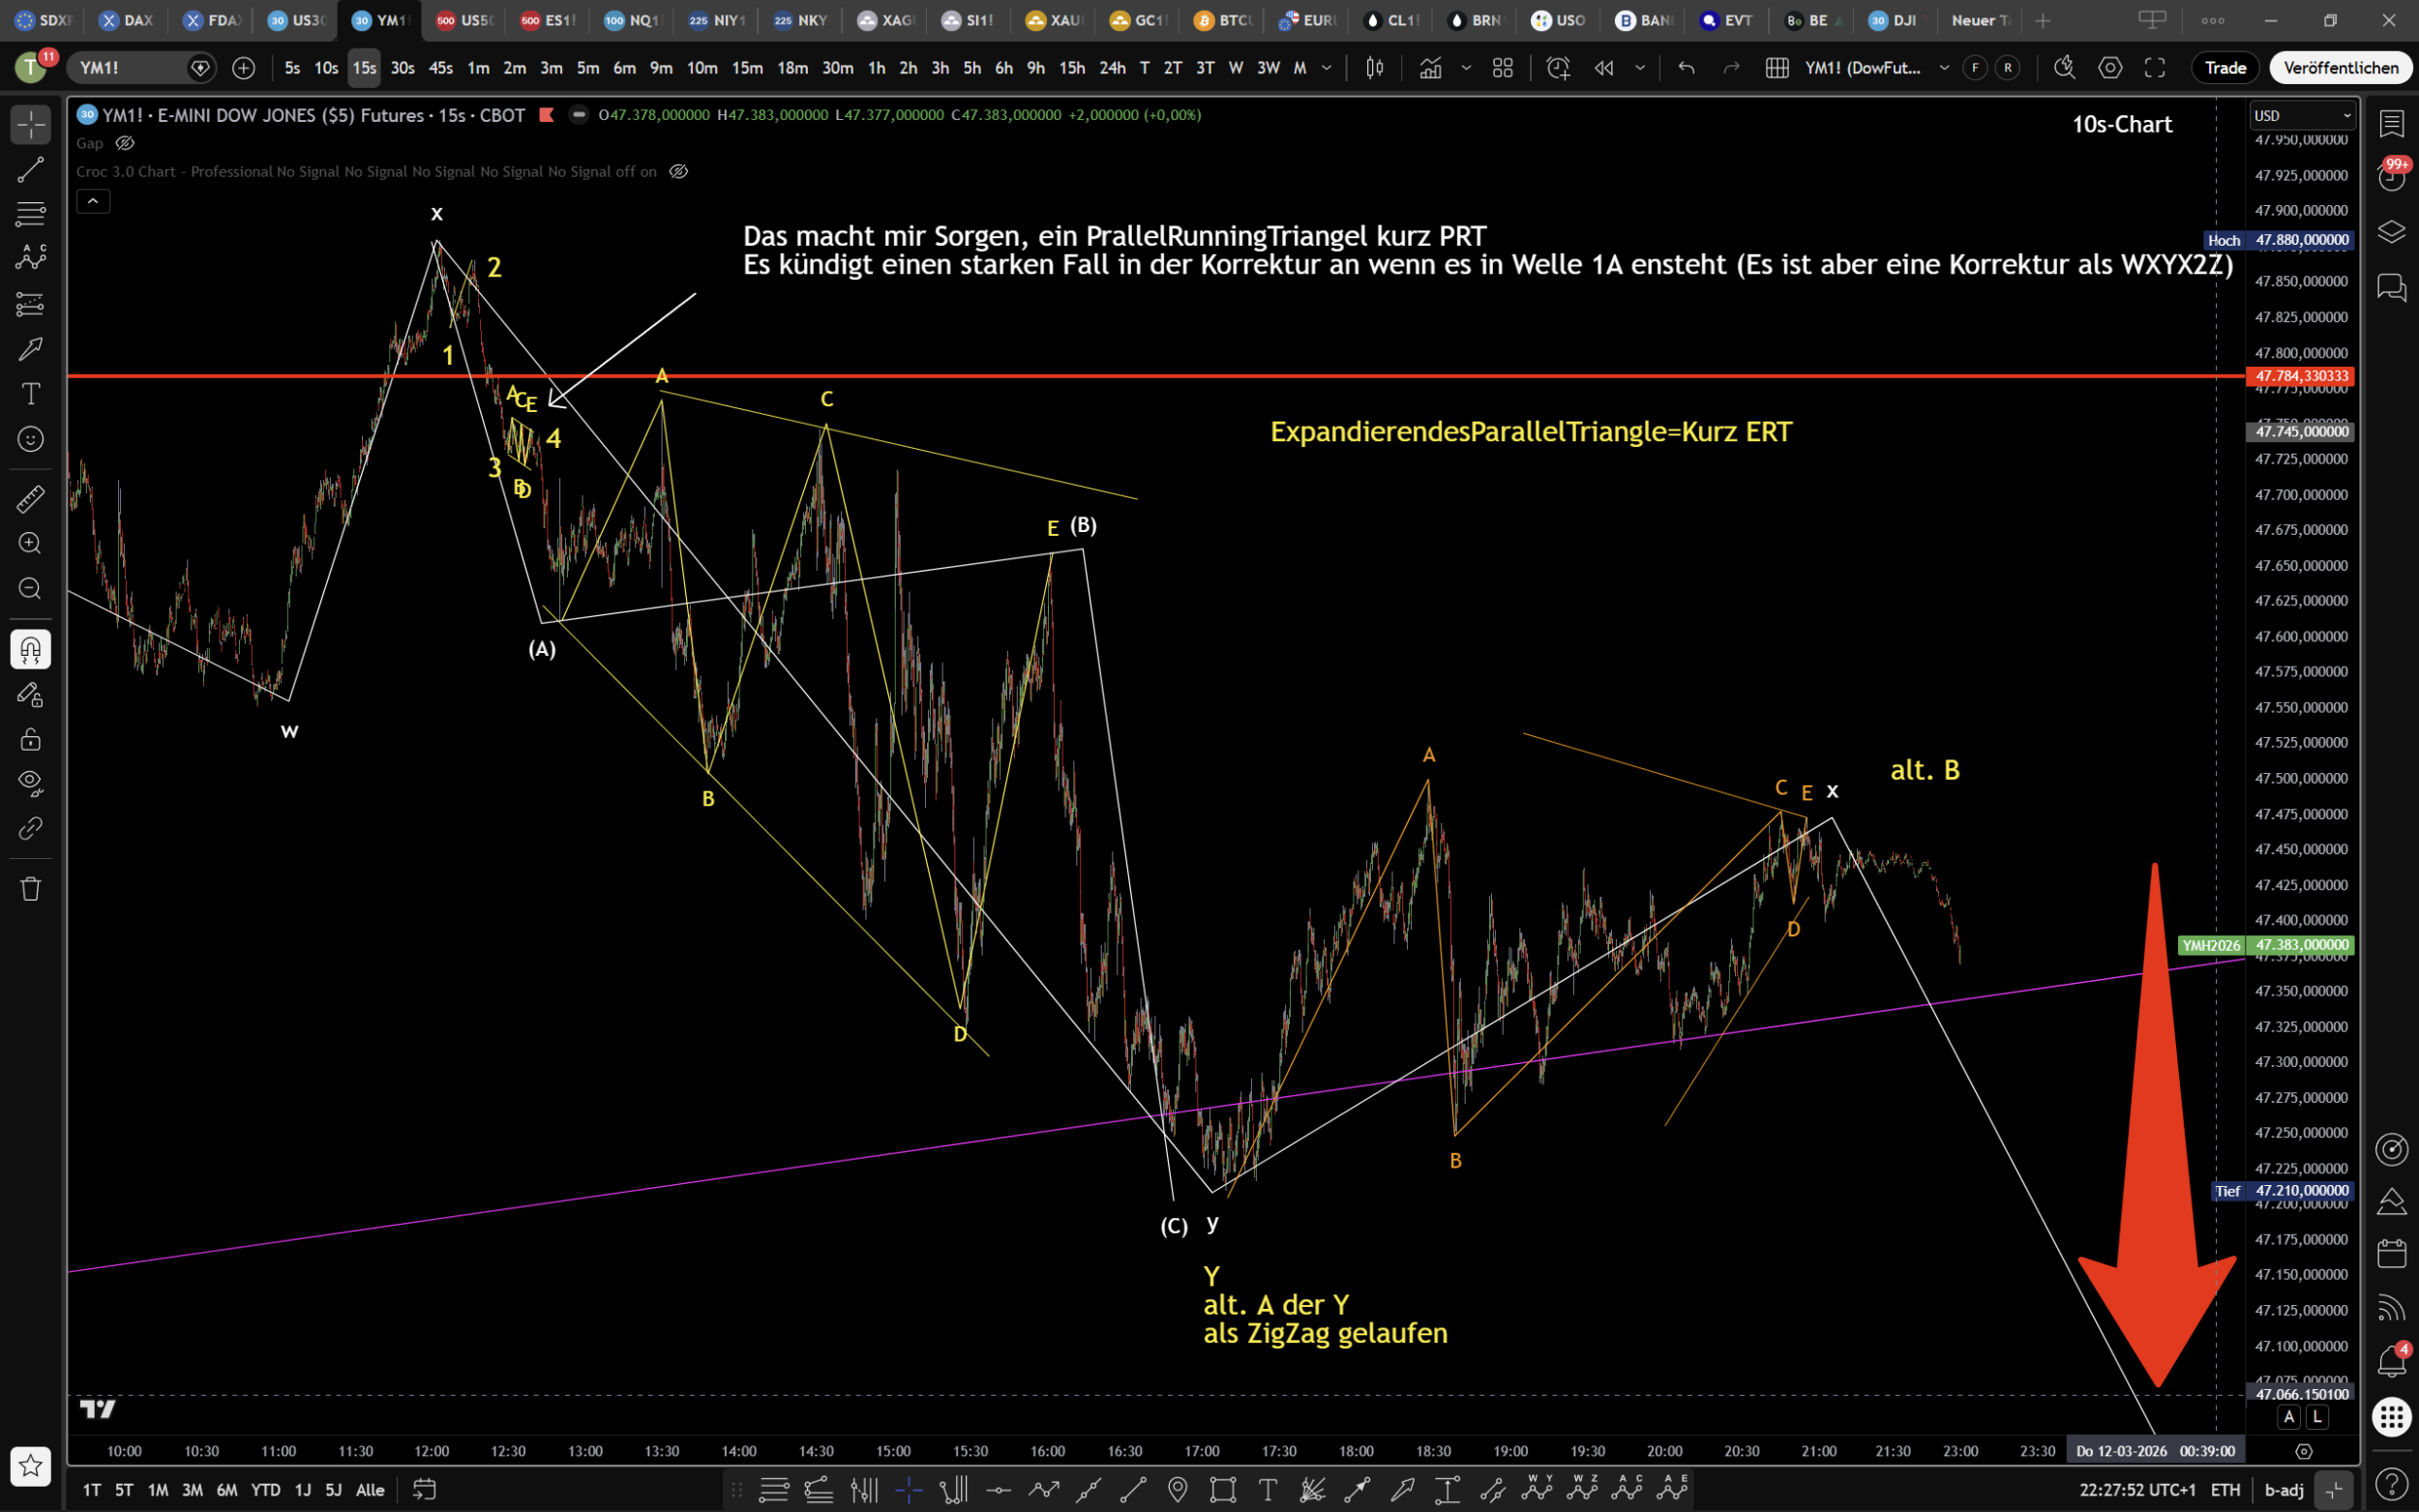Toggle magnet mode in left toolbar
Image resolution: width=2419 pixels, height=1512 pixels.
[30, 650]
